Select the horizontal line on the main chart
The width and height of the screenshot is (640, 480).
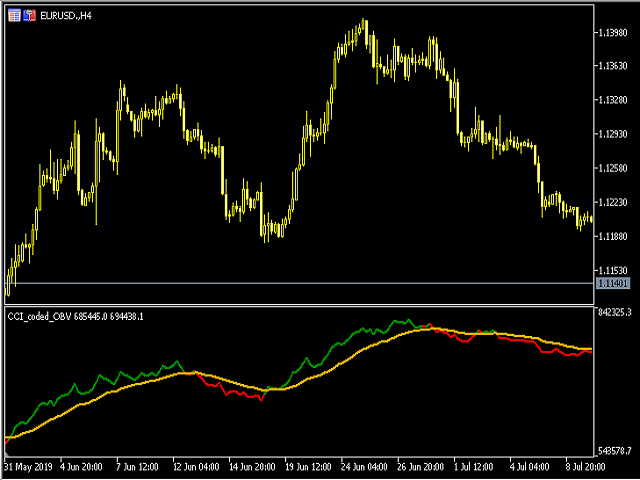(300, 284)
